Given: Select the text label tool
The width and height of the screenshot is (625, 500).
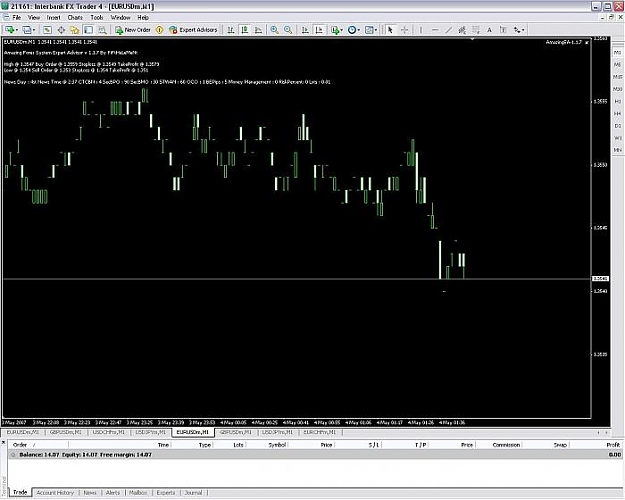Looking at the screenshot, I should (503, 30).
